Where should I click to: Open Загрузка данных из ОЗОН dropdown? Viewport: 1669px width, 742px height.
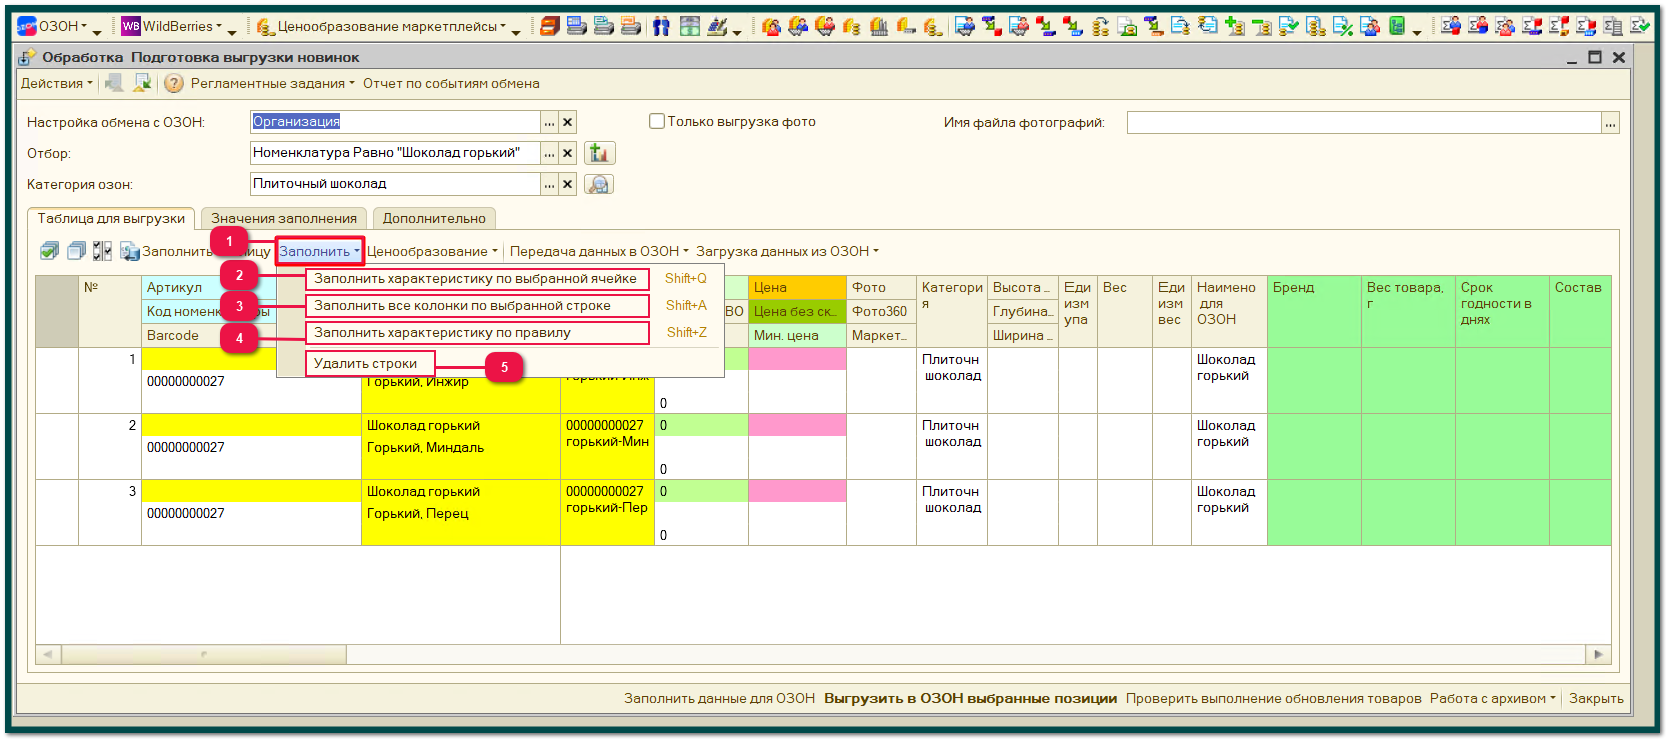pos(787,251)
